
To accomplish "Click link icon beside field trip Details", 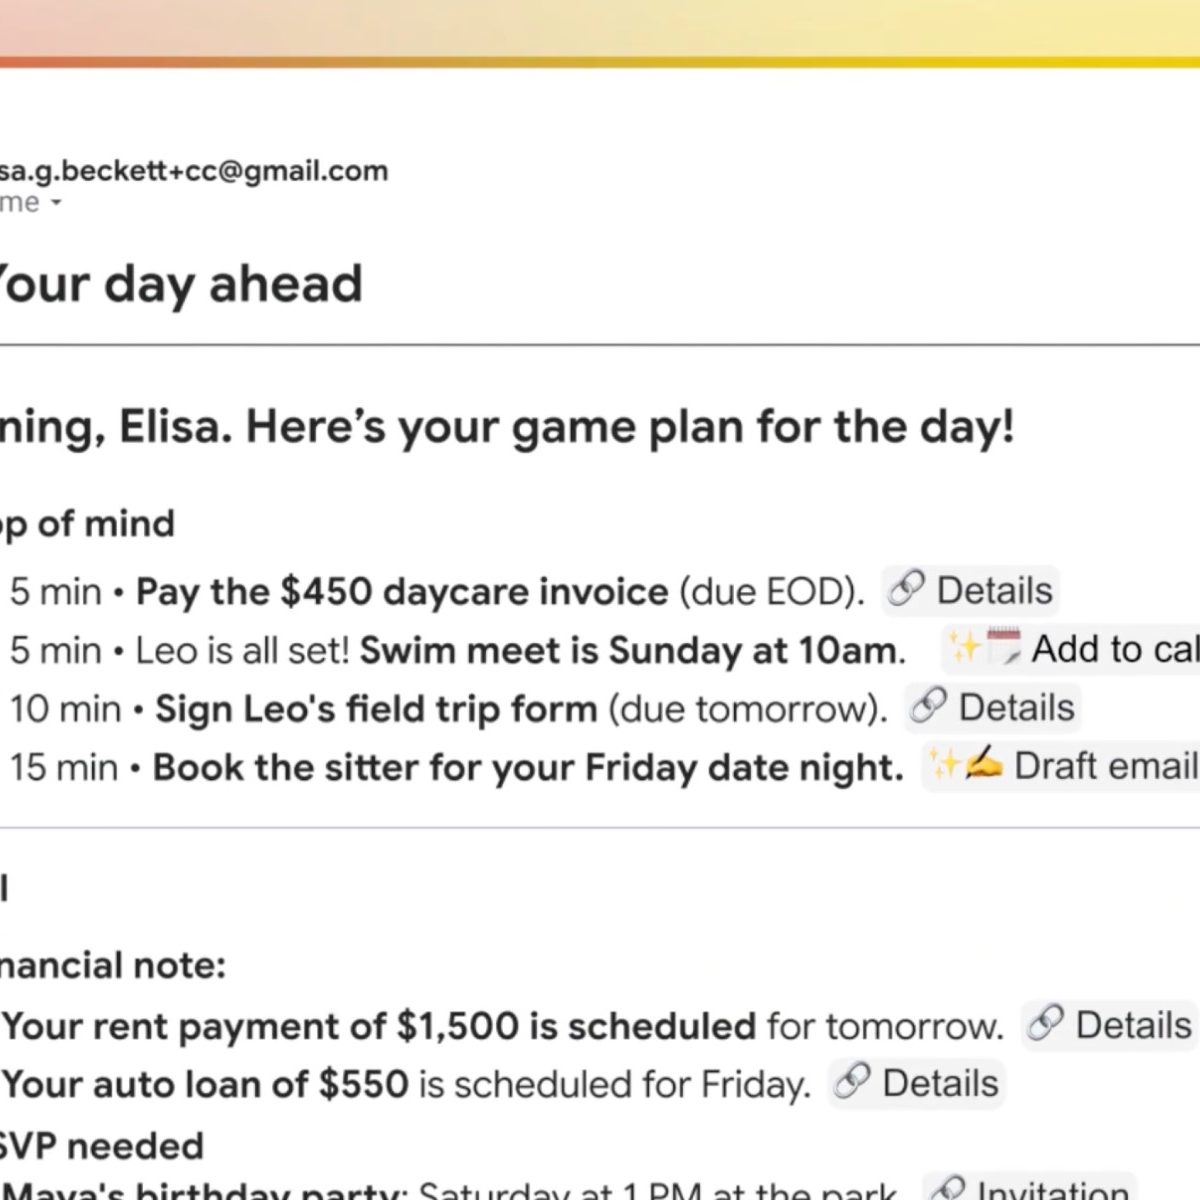I will 928,707.
